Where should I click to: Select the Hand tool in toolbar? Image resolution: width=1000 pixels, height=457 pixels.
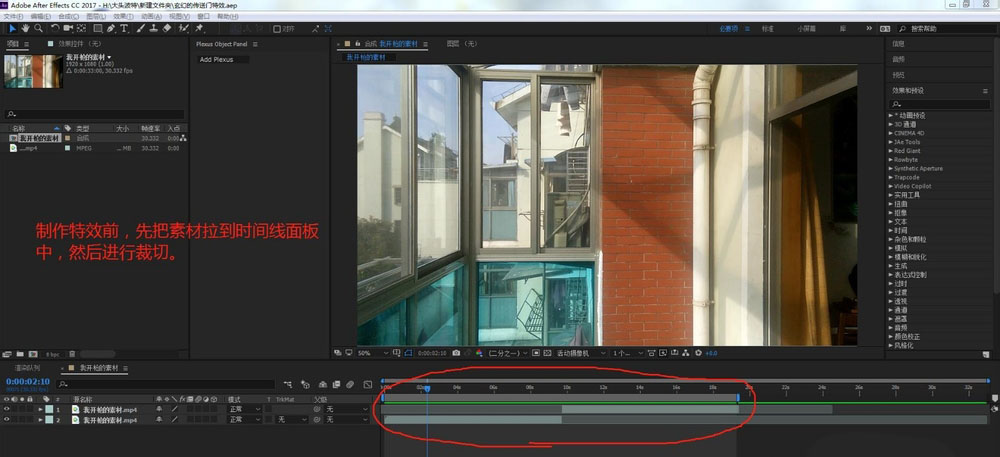tap(26, 29)
